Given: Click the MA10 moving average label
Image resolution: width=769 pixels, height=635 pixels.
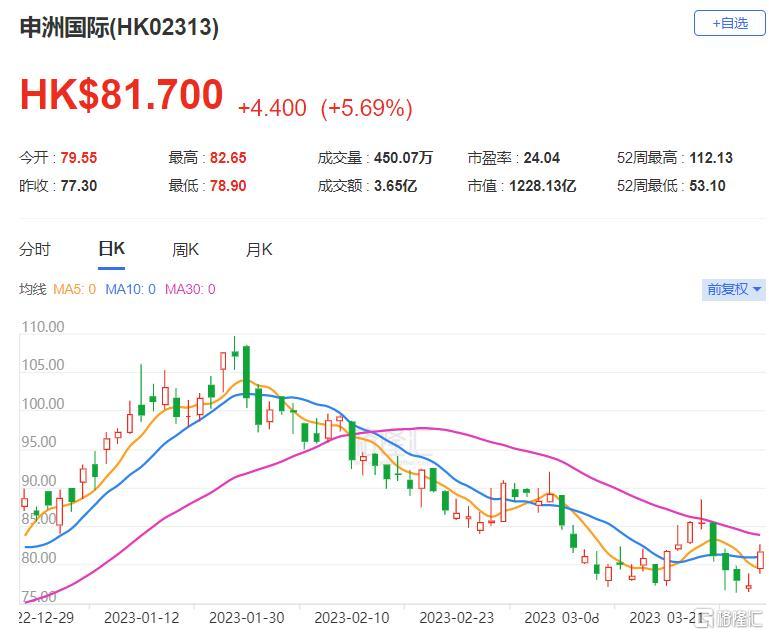Looking at the screenshot, I should (x=130, y=289).
